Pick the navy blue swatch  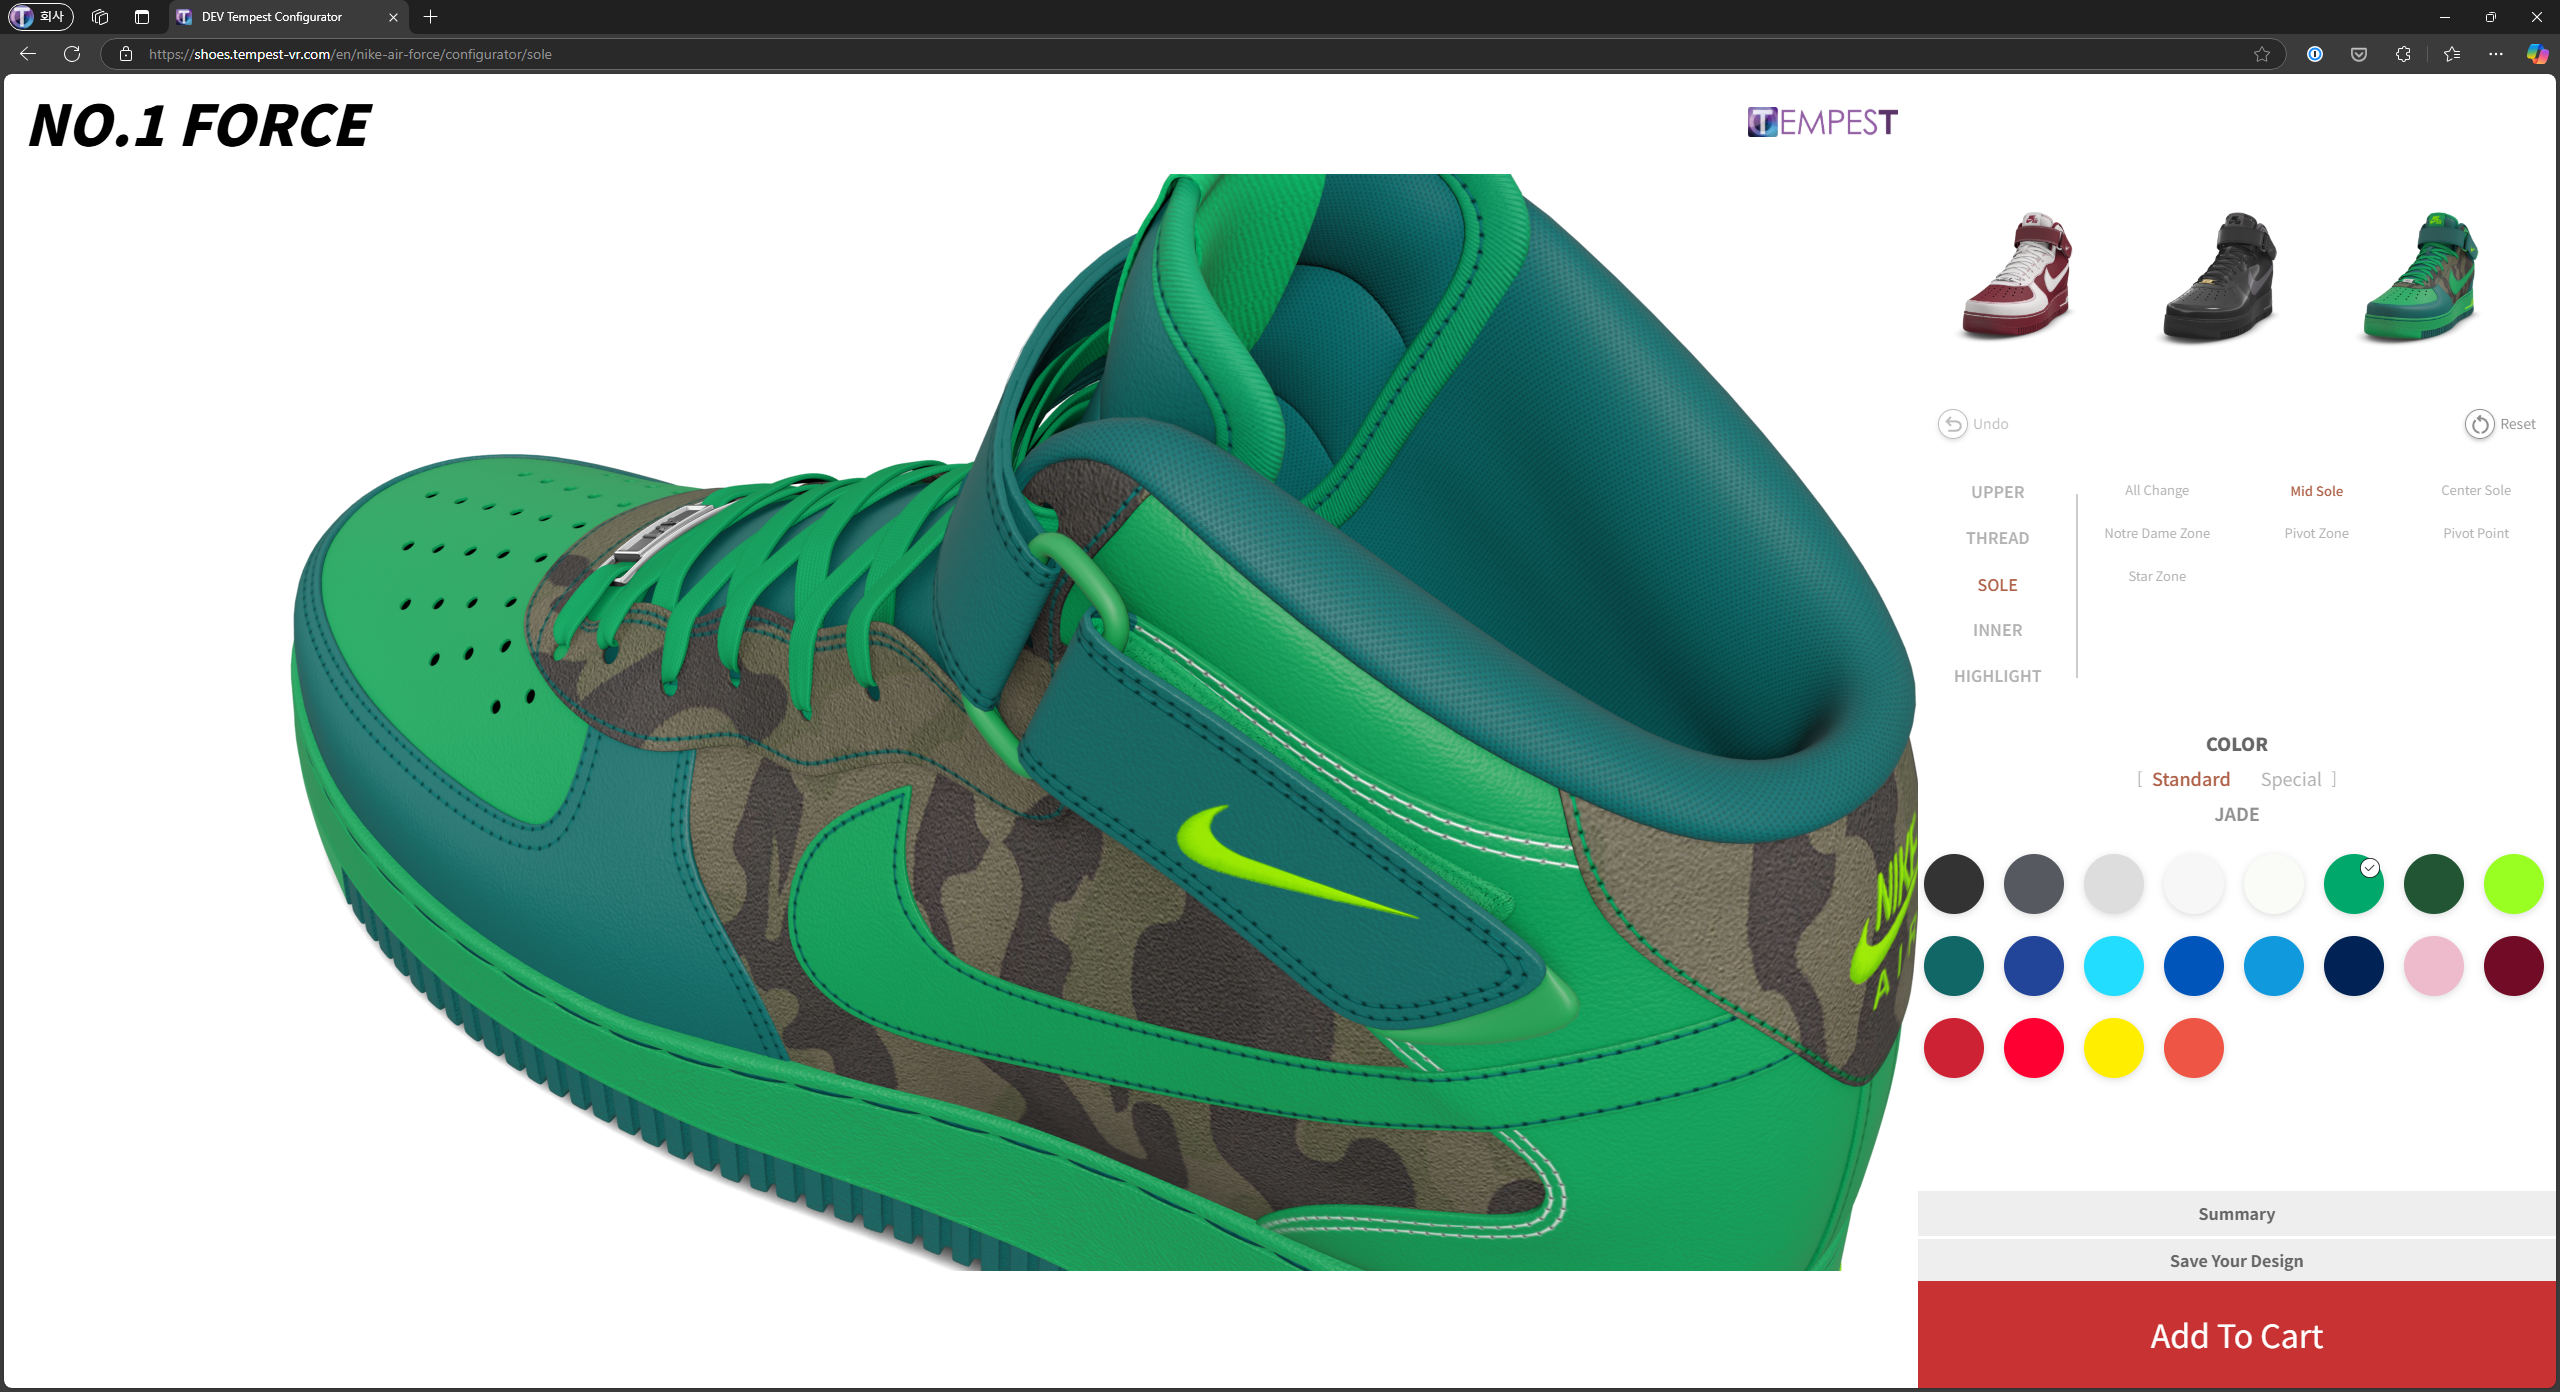click(2353, 966)
